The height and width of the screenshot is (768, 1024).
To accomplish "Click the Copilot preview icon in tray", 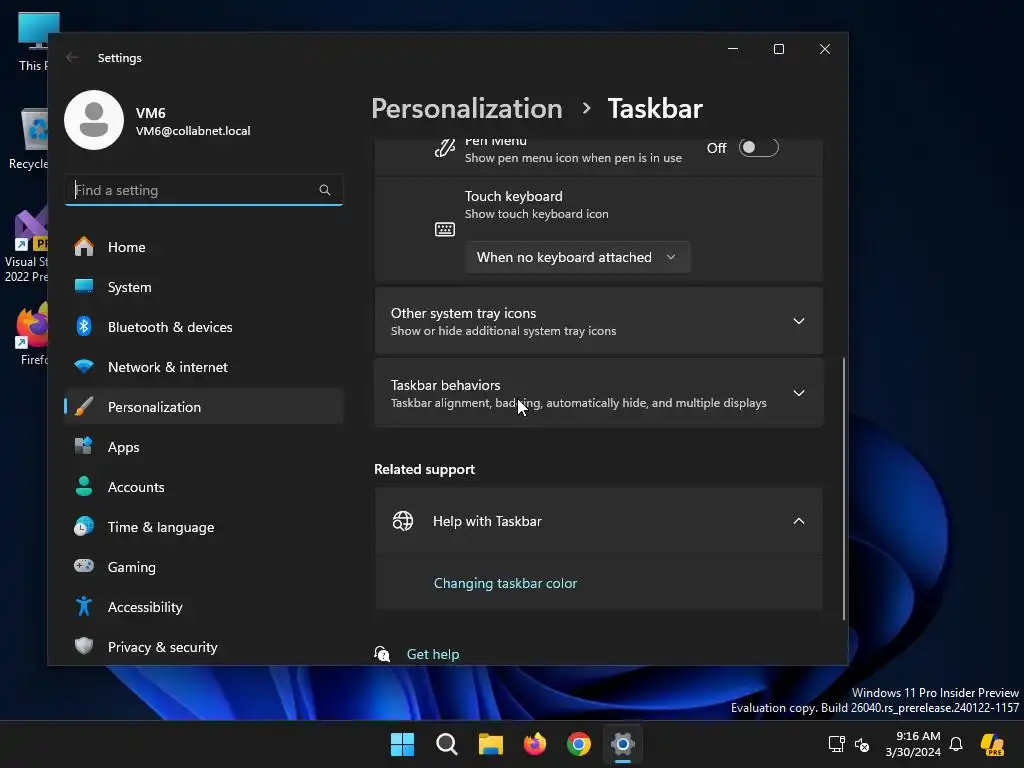I will pos(993,744).
